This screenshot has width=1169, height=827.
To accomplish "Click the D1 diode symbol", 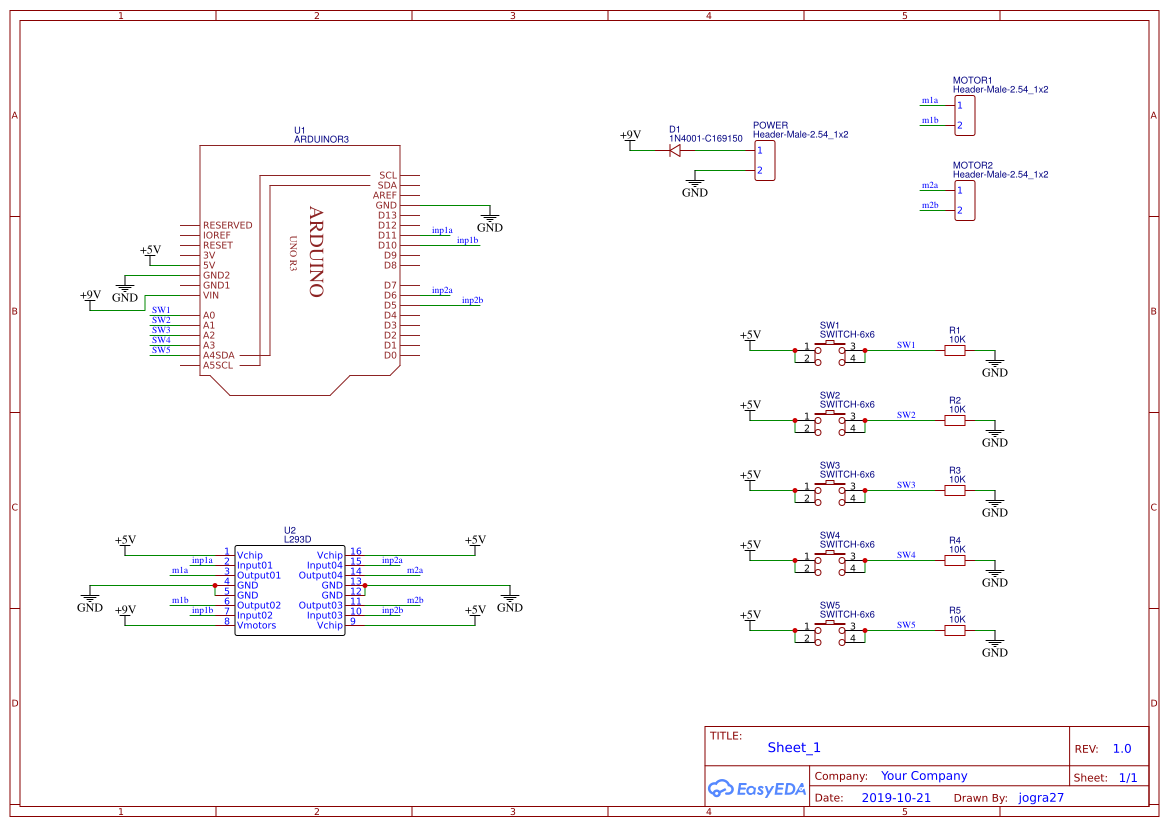I will point(674,150).
